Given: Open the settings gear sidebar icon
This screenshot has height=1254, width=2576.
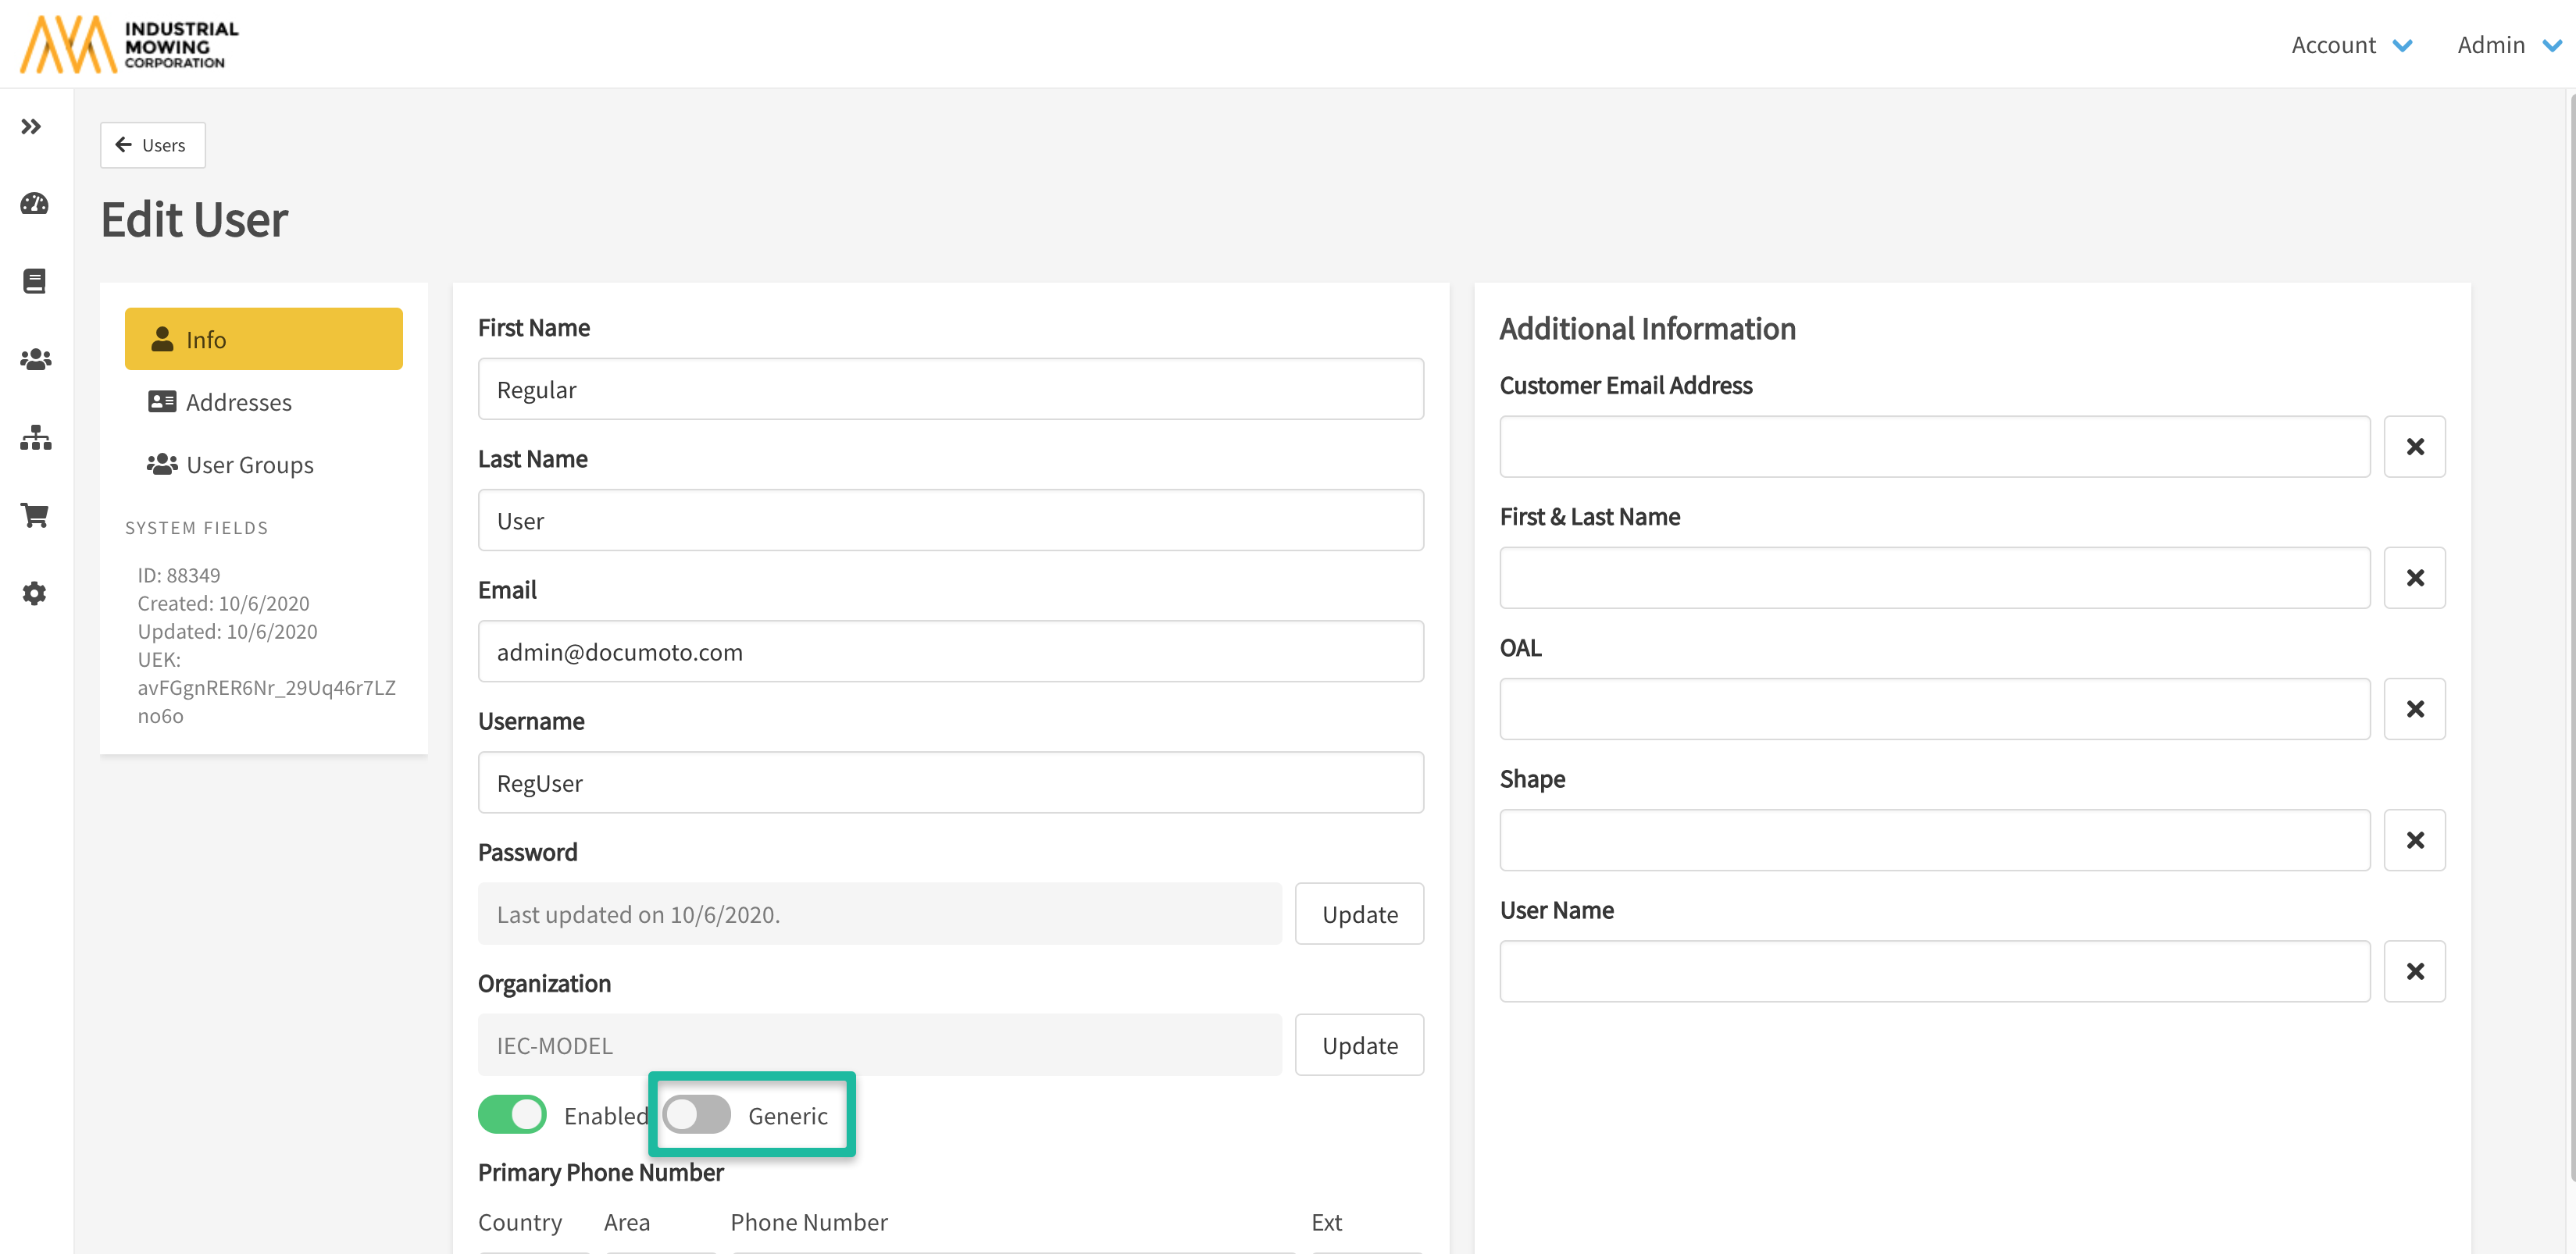Looking at the screenshot, I should [35, 593].
